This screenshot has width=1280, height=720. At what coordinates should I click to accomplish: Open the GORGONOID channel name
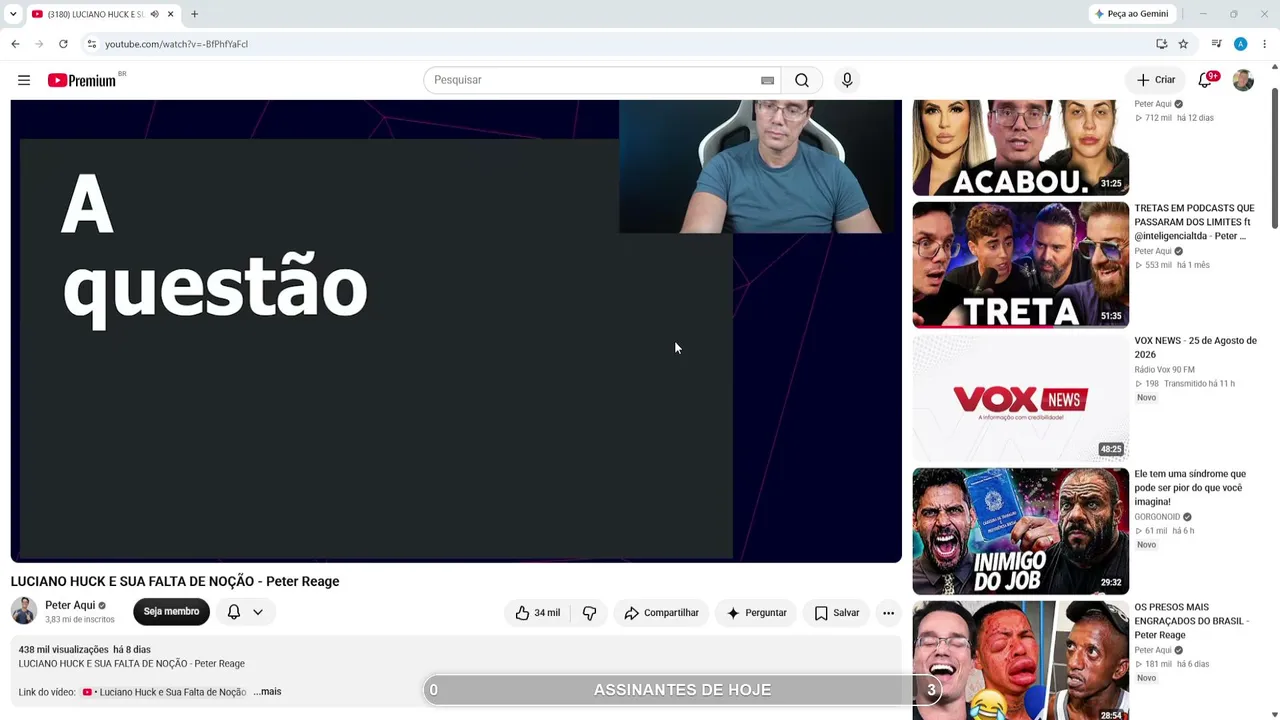pyautogui.click(x=1157, y=517)
